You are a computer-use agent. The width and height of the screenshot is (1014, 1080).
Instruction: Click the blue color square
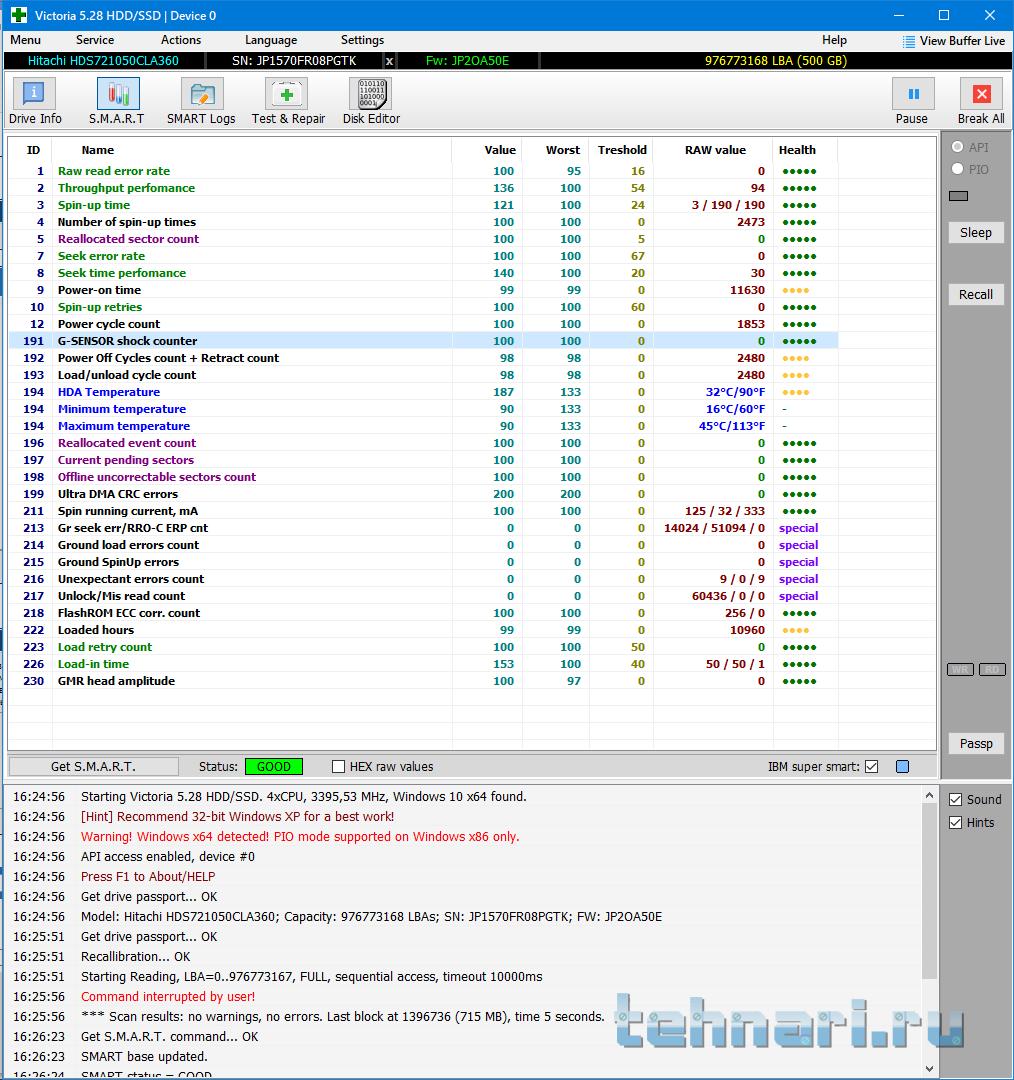[x=903, y=767]
